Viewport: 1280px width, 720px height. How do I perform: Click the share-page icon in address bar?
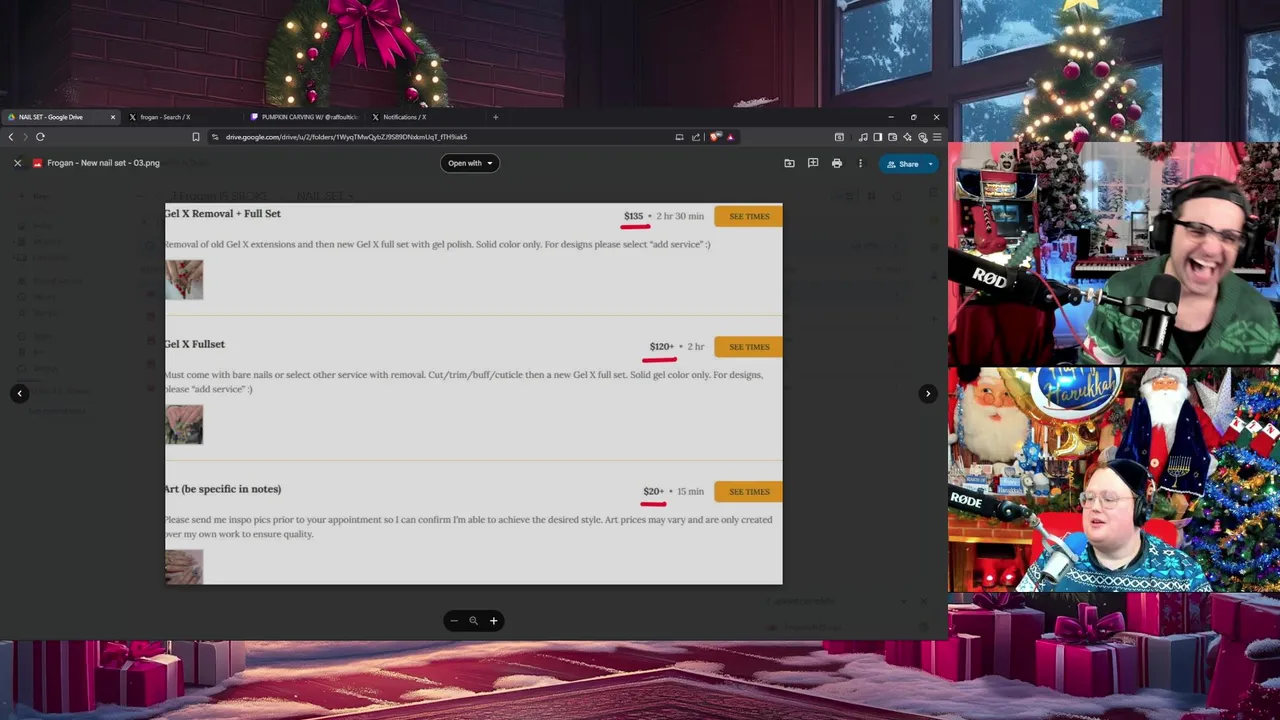coord(696,137)
